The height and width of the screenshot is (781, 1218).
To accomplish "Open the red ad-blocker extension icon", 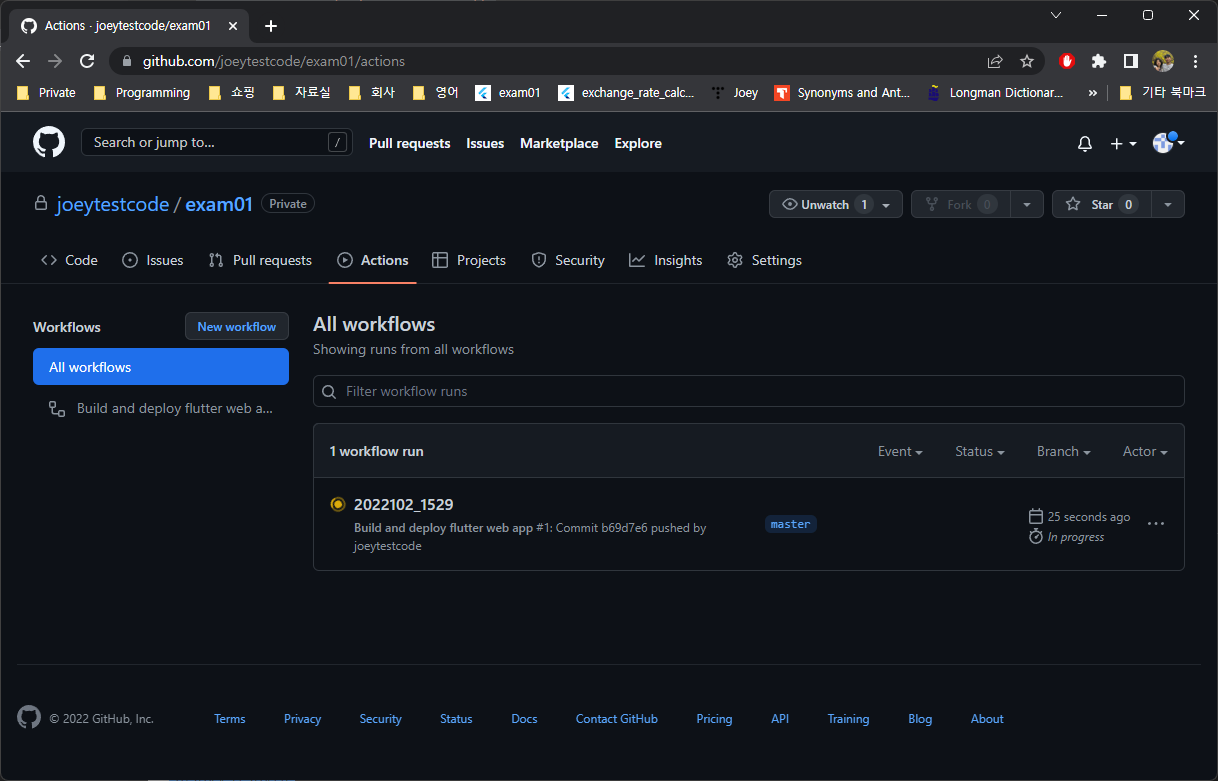I will coord(1067,61).
